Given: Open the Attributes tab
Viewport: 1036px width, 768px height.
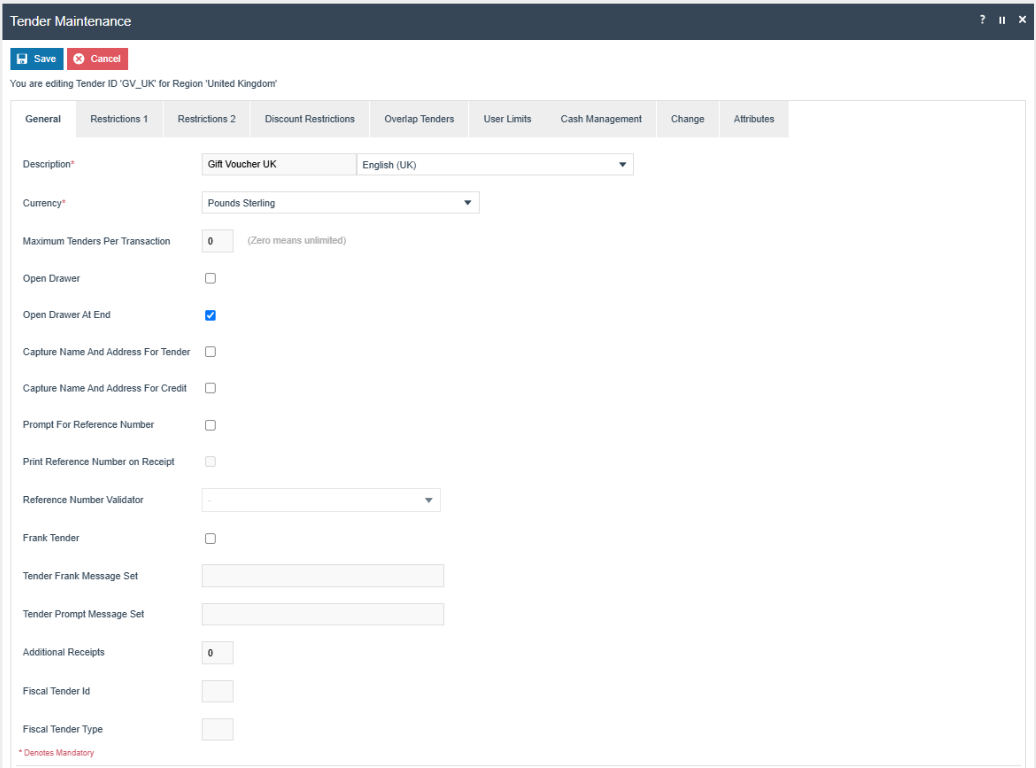Looking at the screenshot, I should coord(754,119).
